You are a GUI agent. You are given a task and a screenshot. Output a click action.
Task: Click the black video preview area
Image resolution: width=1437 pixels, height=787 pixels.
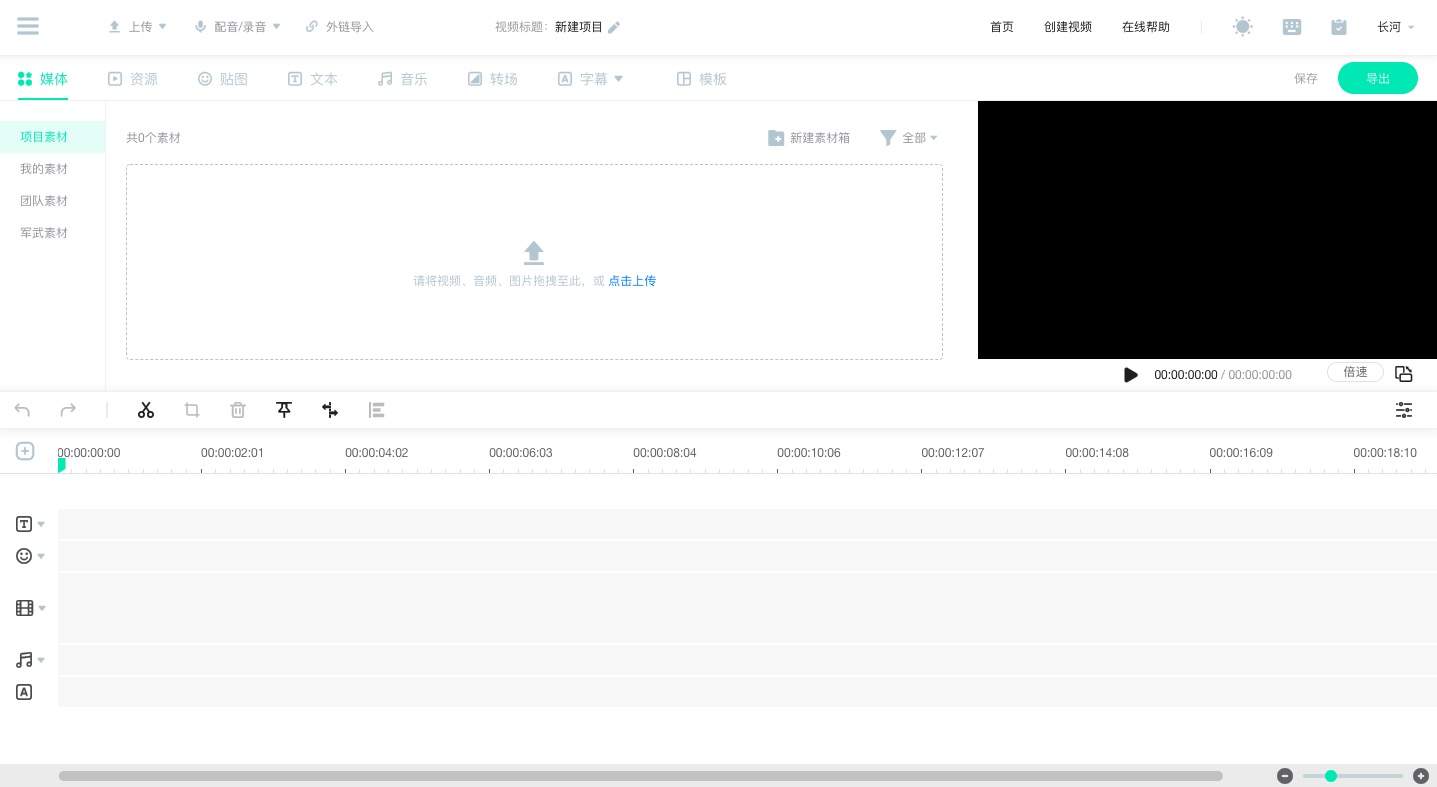(x=1207, y=230)
